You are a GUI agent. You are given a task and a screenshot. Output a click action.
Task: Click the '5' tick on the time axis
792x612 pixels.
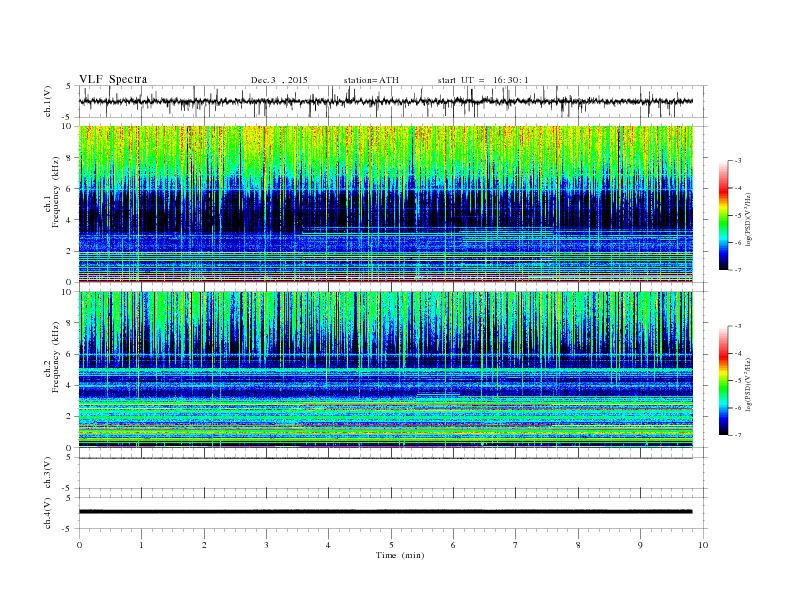click(x=391, y=545)
